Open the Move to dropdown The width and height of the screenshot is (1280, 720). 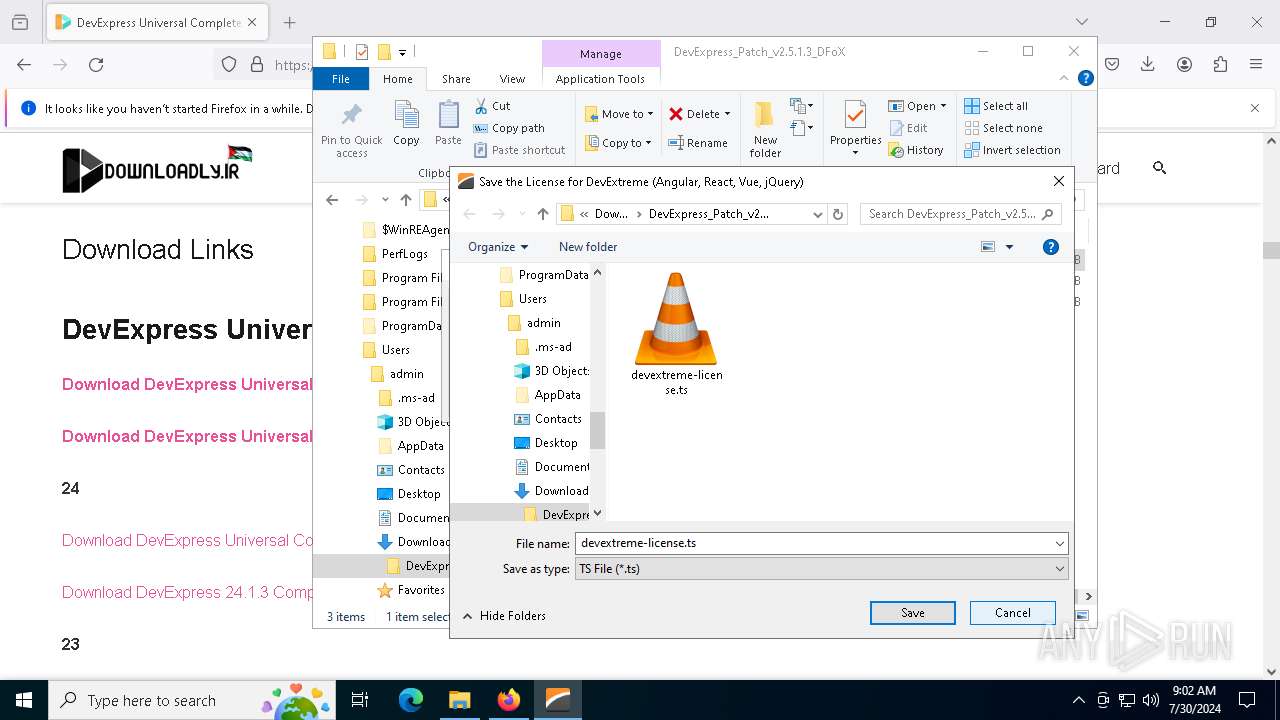pyautogui.click(x=619, y=114)
